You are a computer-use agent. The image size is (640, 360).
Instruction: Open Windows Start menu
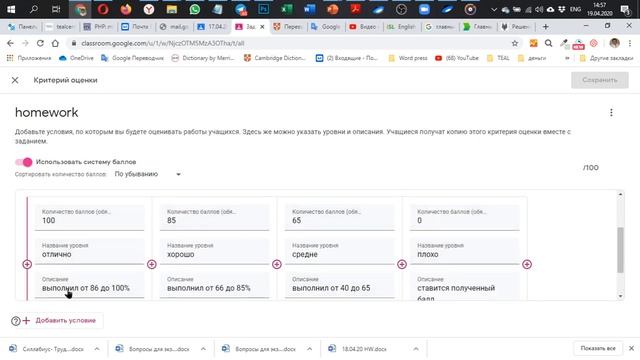click(11, 9)
